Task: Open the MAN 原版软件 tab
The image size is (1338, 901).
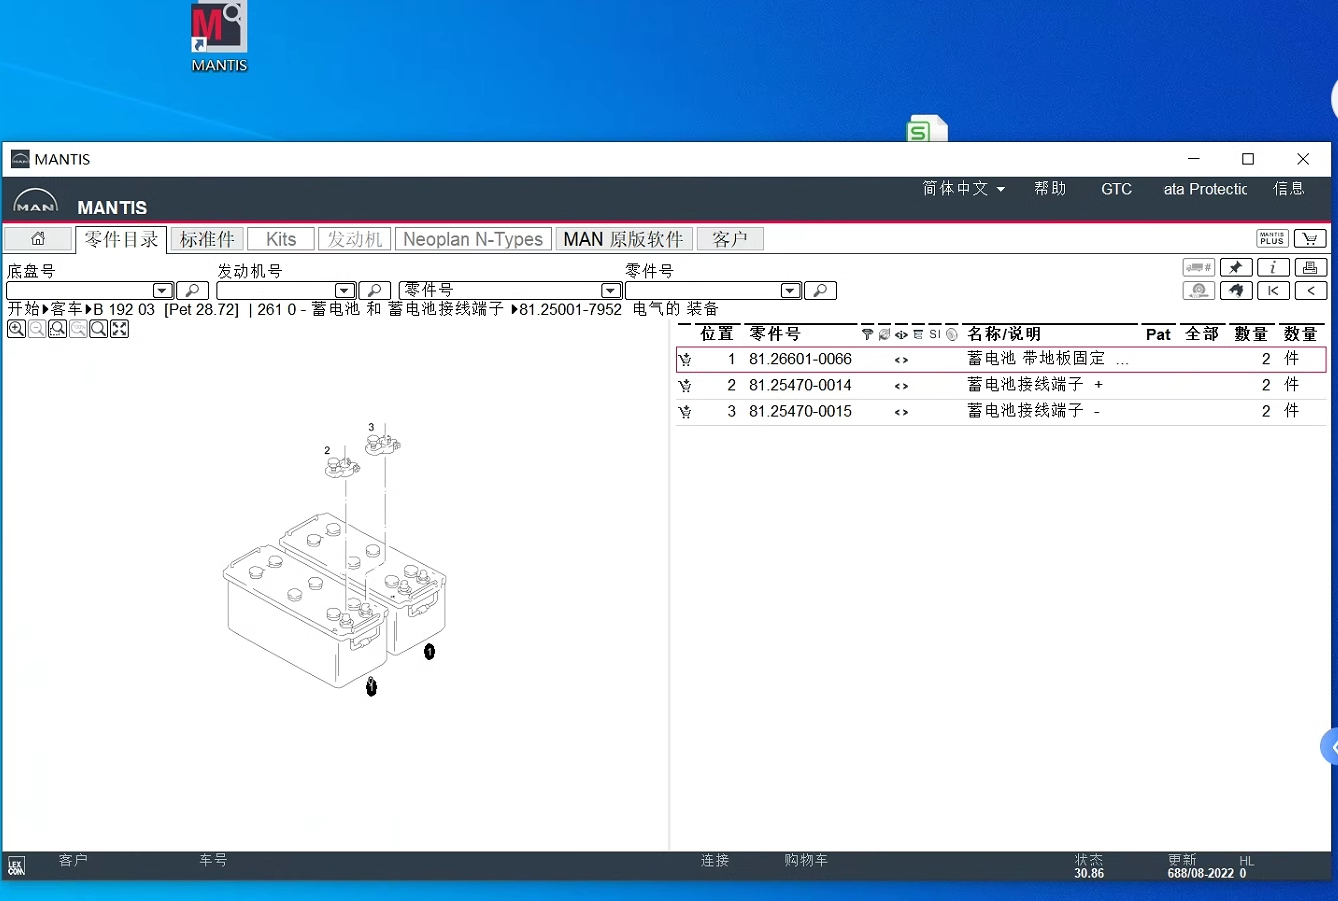Action: pyautogui.click(x=623, y=239)
